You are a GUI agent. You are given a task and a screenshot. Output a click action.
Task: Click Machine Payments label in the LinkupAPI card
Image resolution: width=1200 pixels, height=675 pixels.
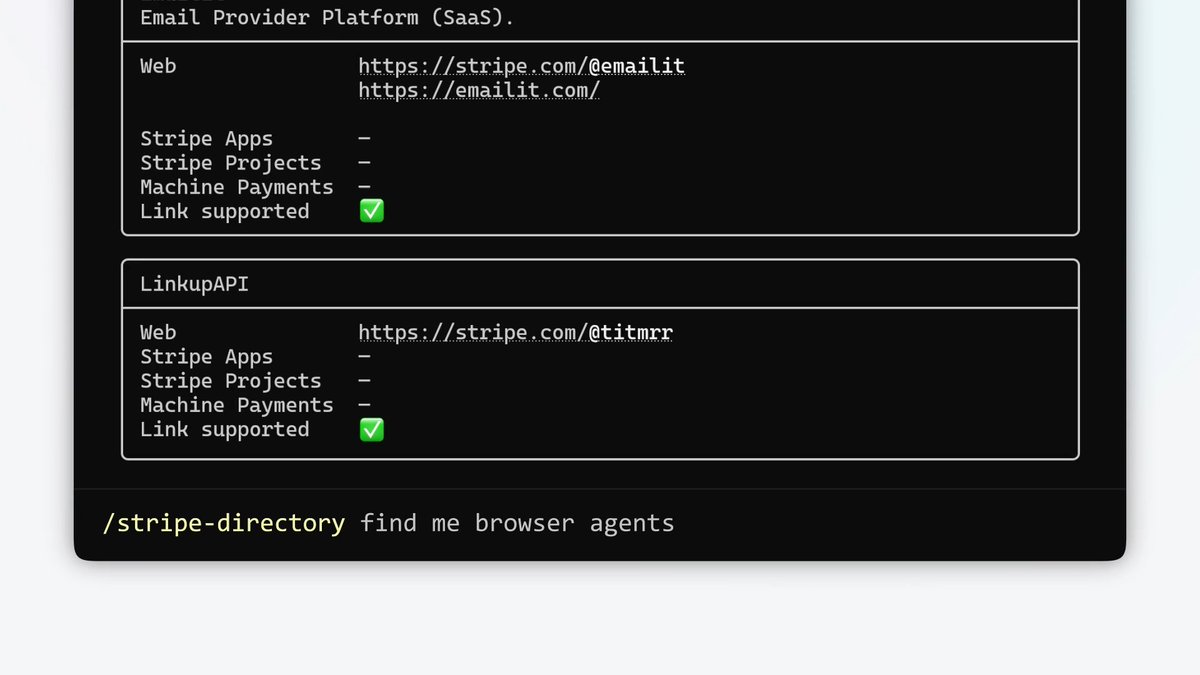point(237,405)
